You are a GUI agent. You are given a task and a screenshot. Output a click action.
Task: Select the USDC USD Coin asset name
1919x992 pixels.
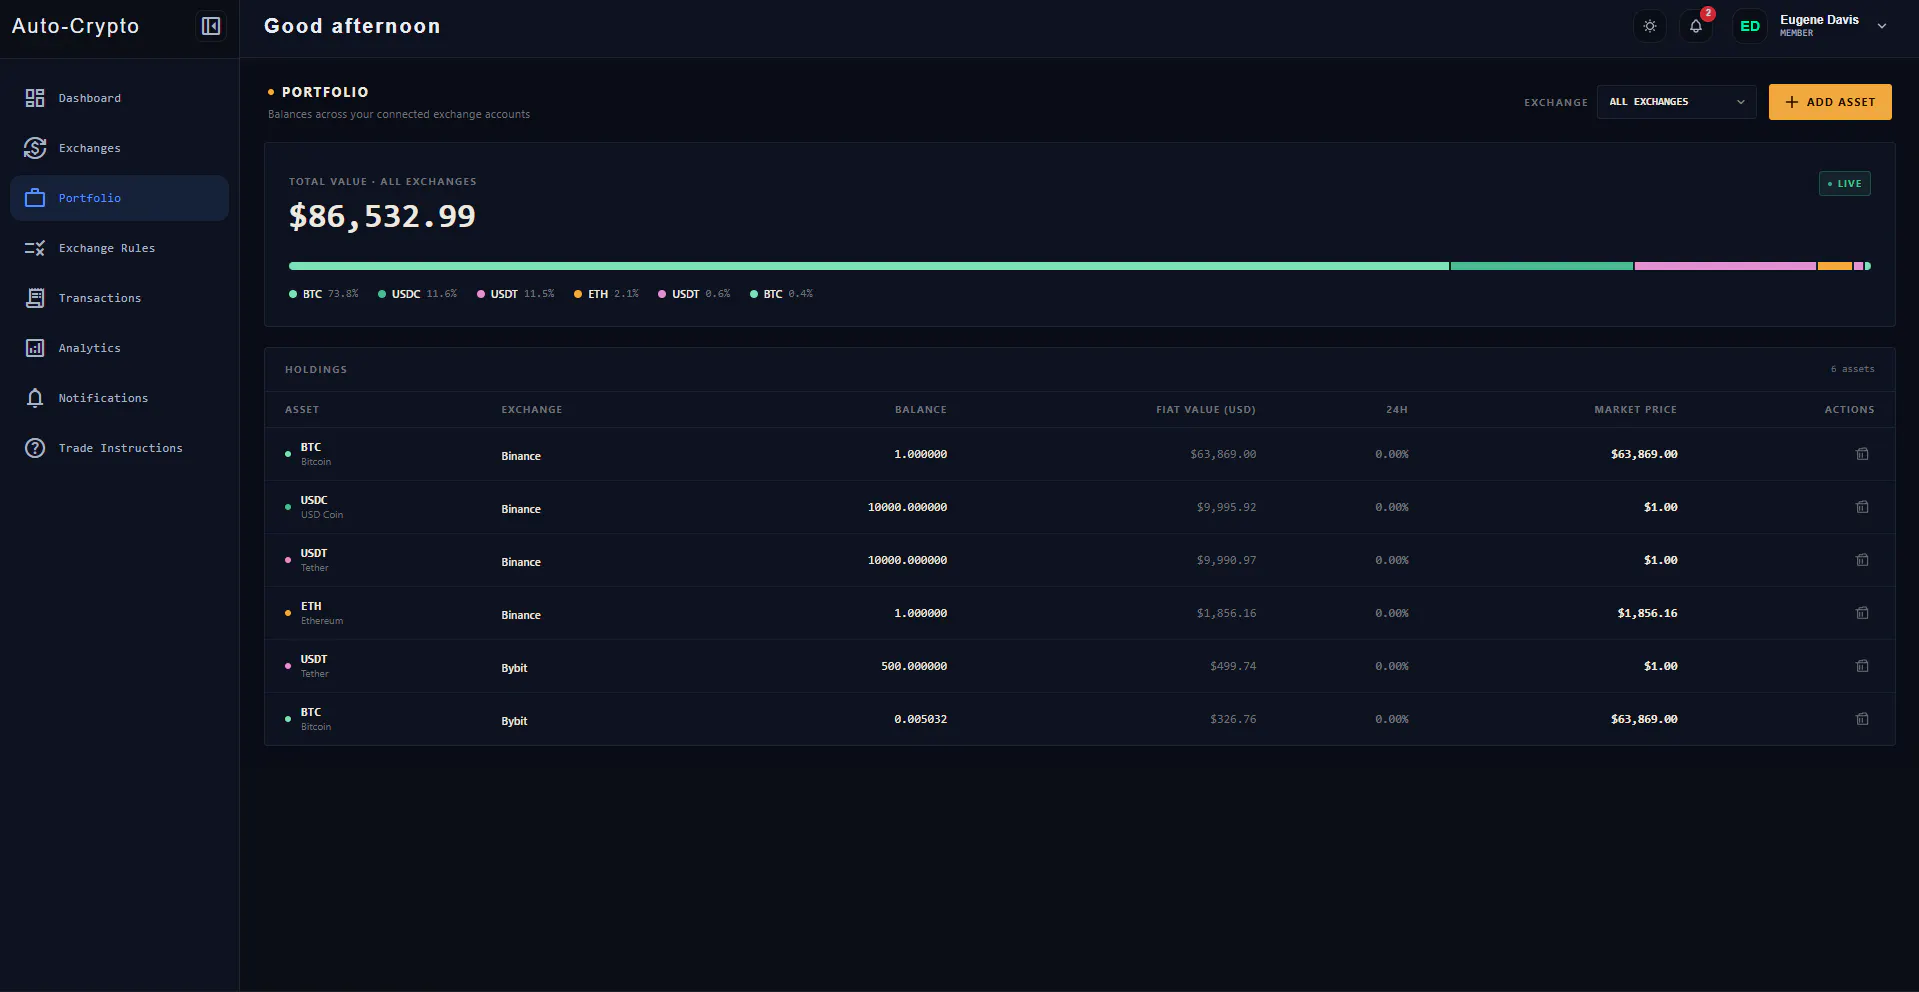(321, 507)
